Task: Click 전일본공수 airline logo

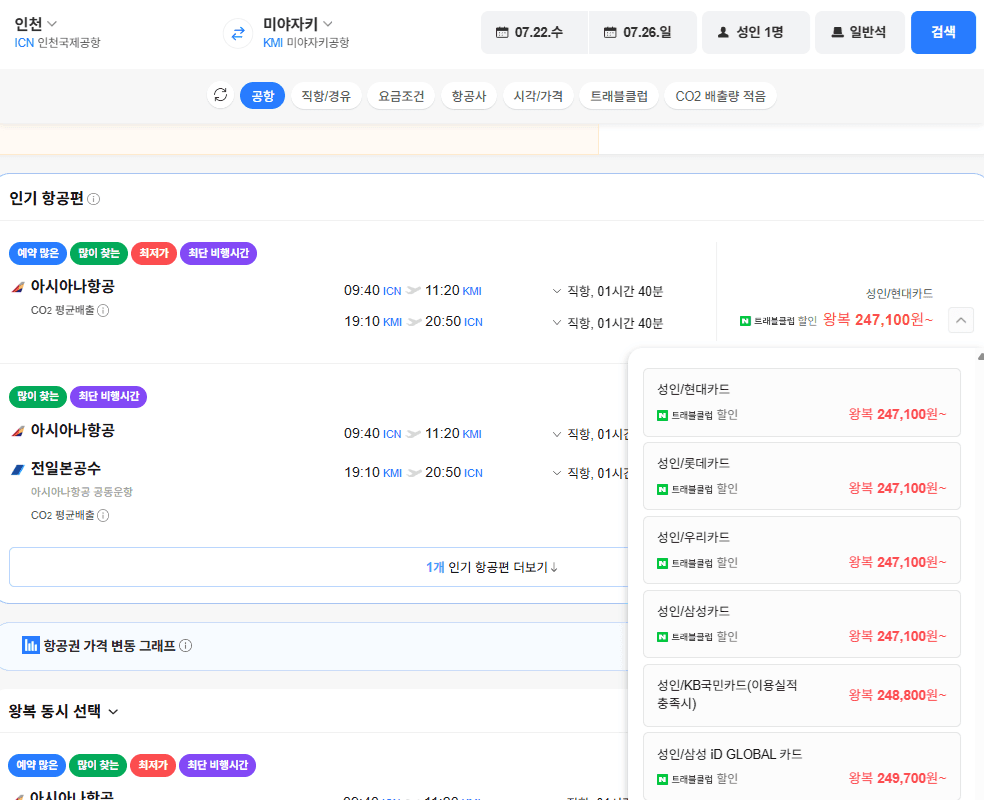Action: click(x=18, y=469)
